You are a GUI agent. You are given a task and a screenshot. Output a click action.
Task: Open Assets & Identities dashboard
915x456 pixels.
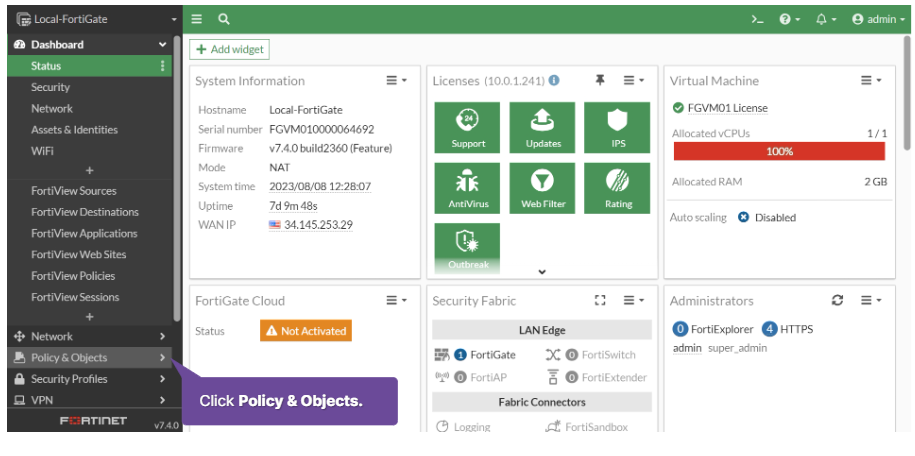[74, 130]
